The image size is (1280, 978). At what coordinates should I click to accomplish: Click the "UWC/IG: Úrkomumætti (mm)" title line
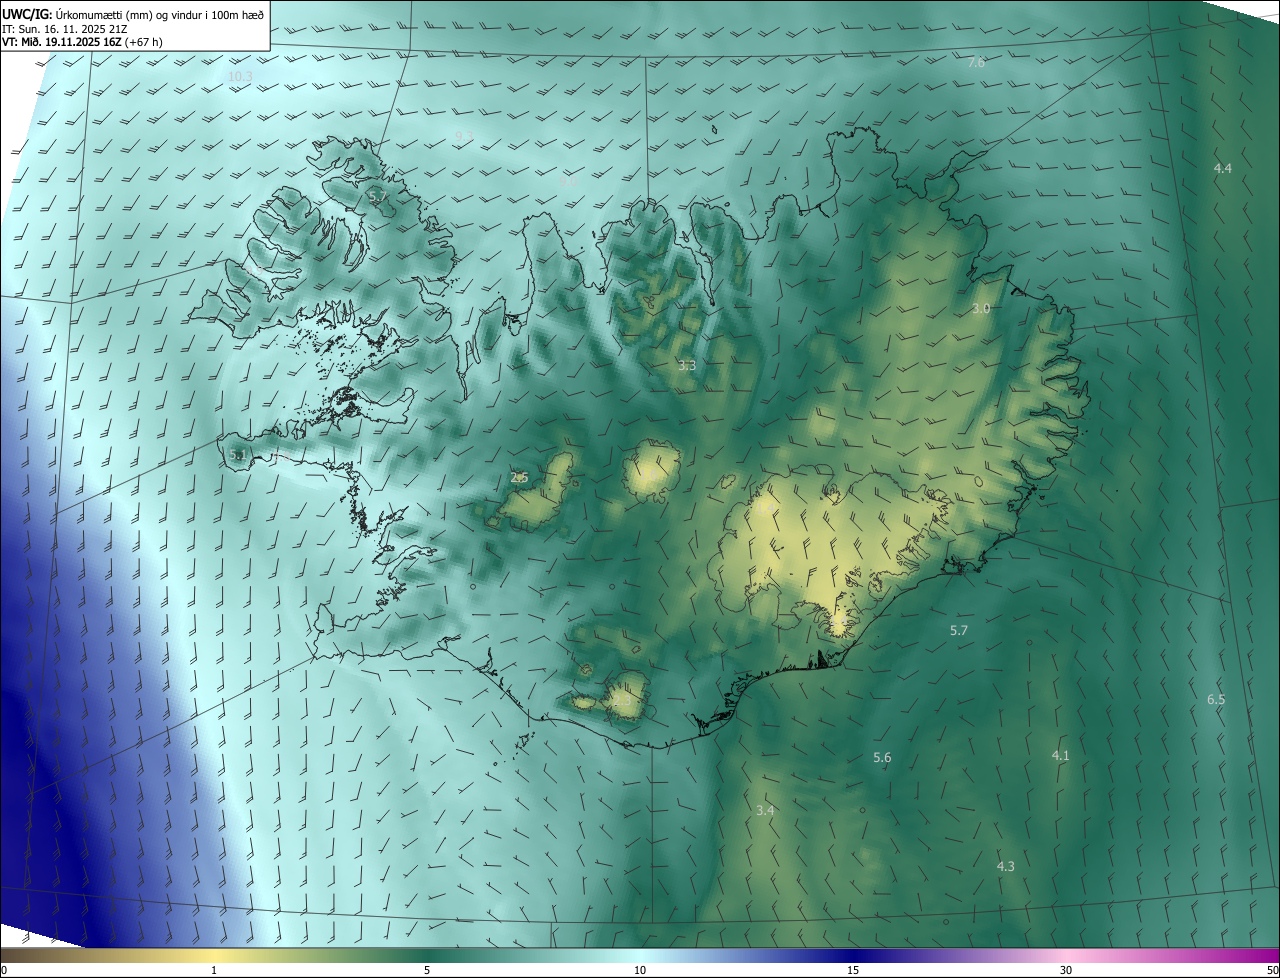tap(133, 13)
